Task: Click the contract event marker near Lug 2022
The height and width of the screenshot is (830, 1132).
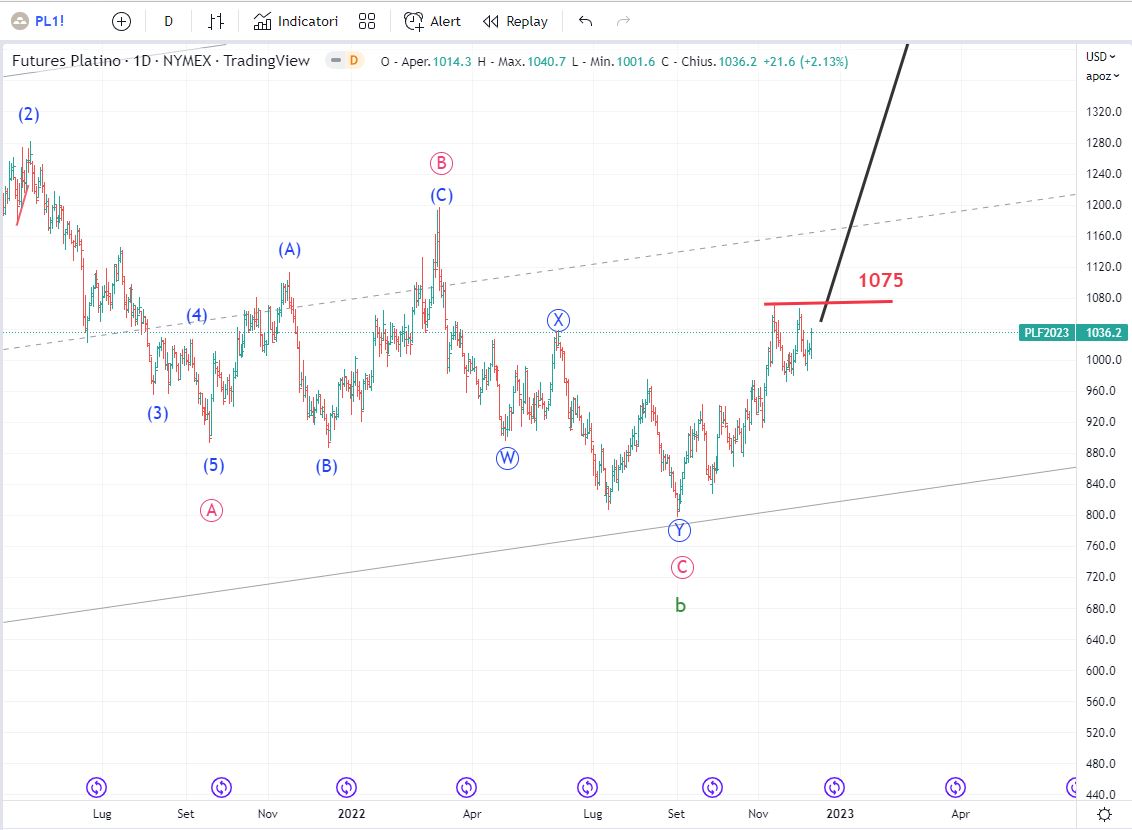Action: [588, 787]
